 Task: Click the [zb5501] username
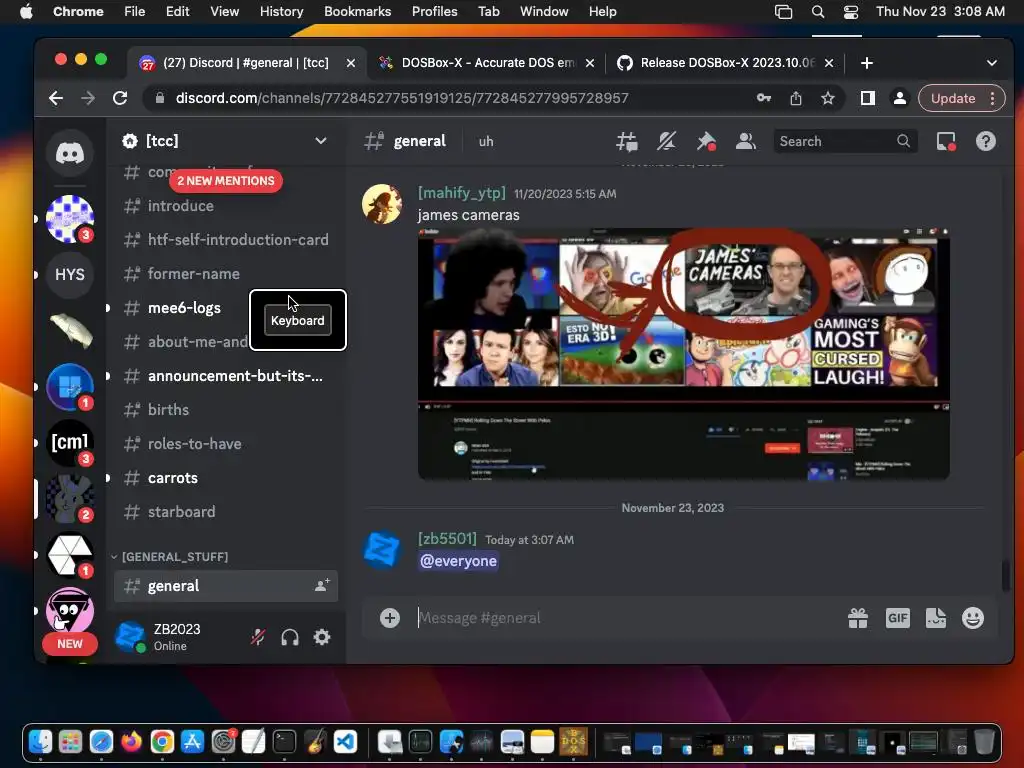[x=447, y=539]
